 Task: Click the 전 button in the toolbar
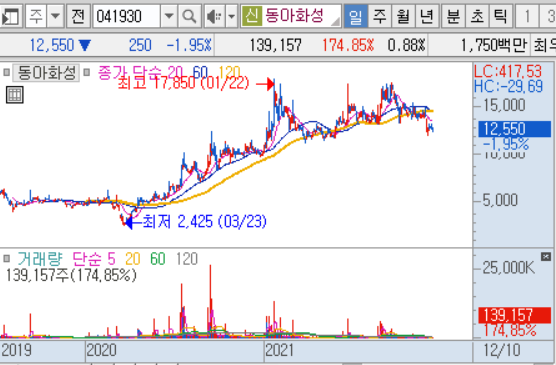78,16
